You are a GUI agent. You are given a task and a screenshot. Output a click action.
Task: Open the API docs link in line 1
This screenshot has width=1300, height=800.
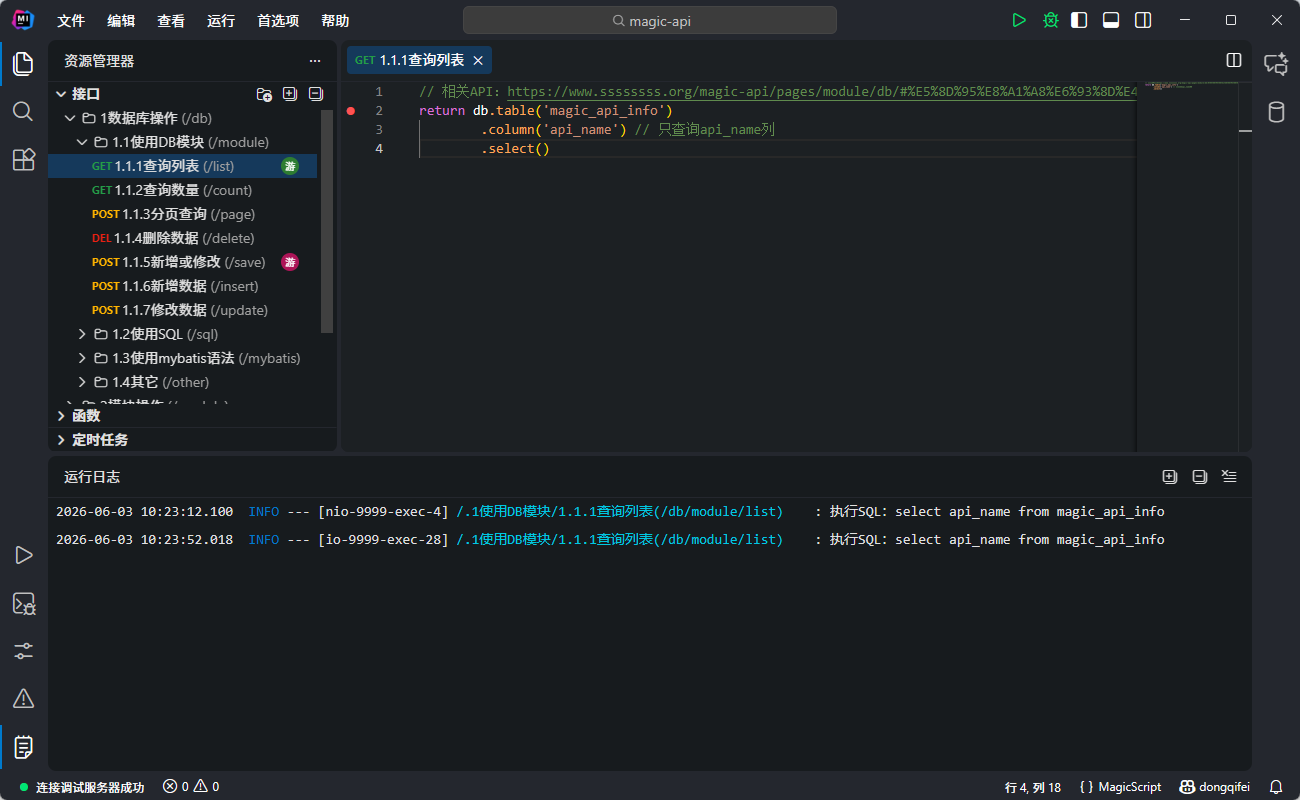(822, 92)
